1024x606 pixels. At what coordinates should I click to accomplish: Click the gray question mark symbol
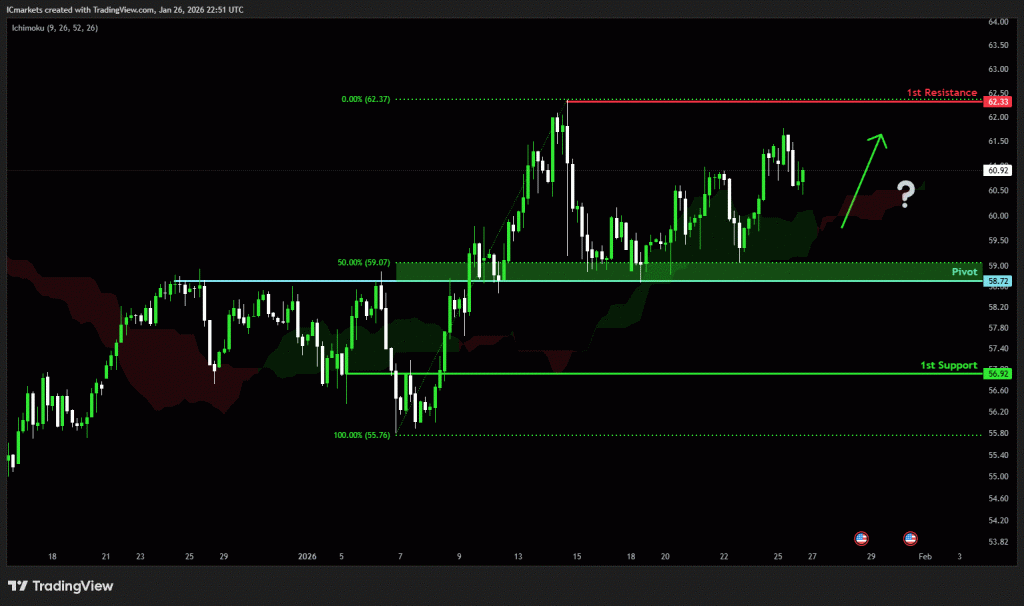tap(906, 194)
